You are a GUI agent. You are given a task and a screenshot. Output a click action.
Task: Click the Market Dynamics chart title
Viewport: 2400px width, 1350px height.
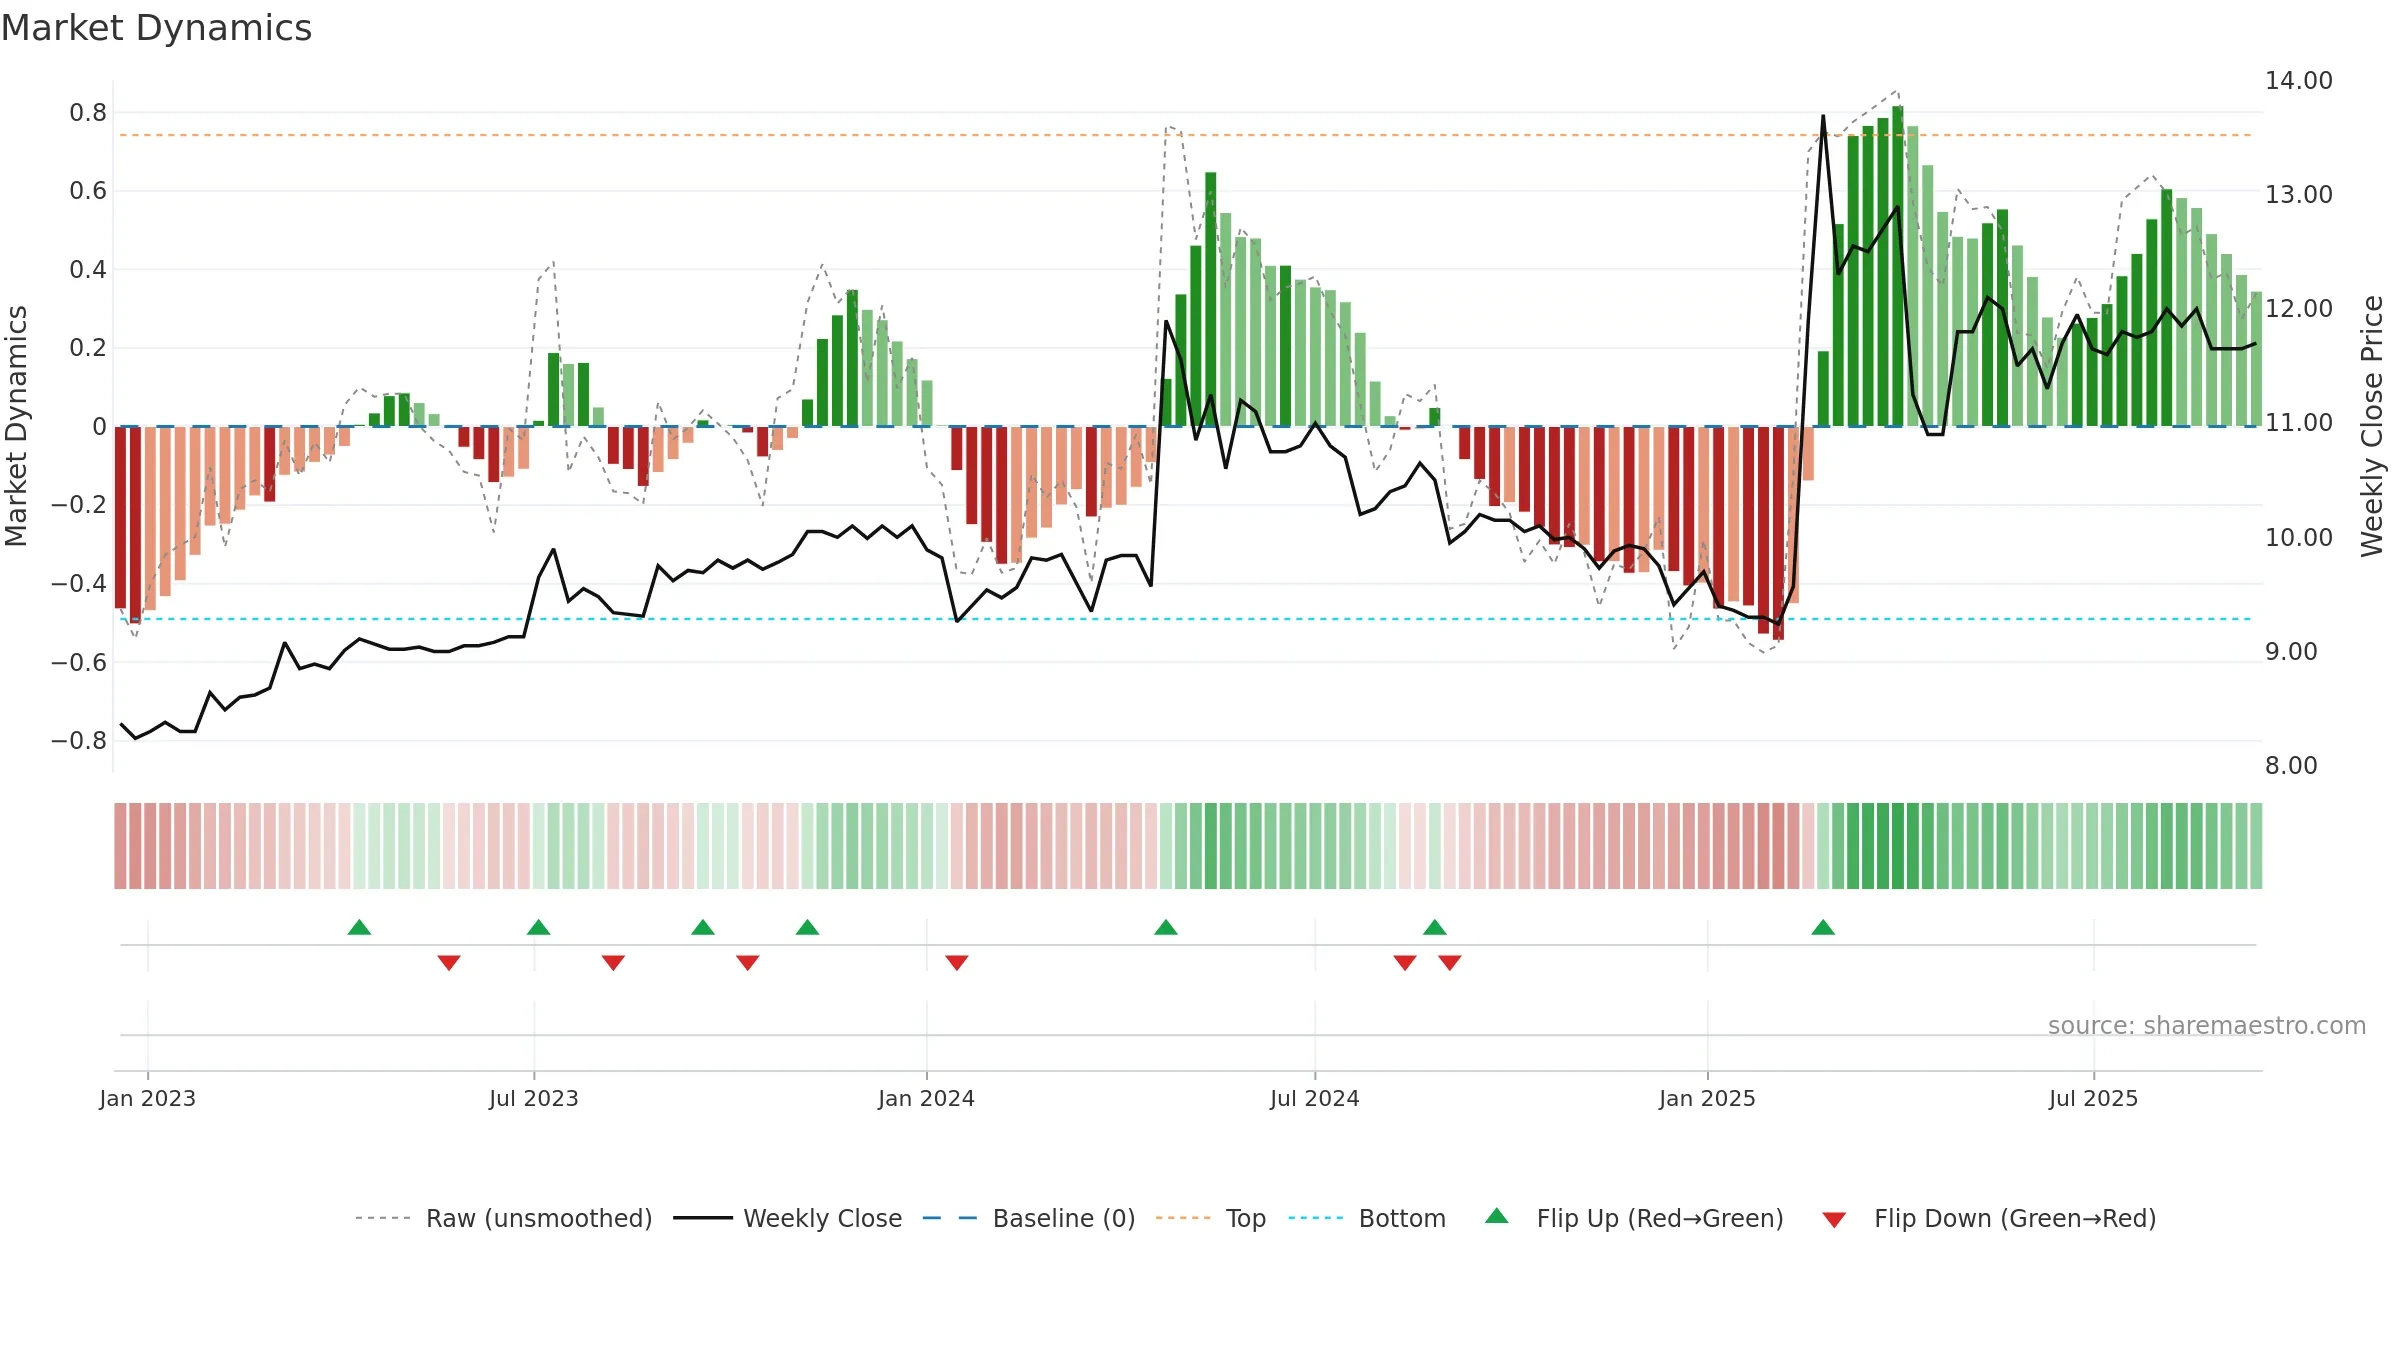pos(157,28)
